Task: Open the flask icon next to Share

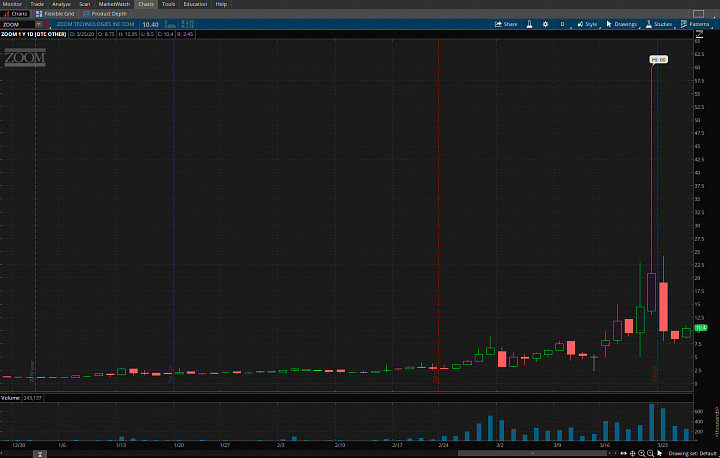Action: (x=529, y=24)
